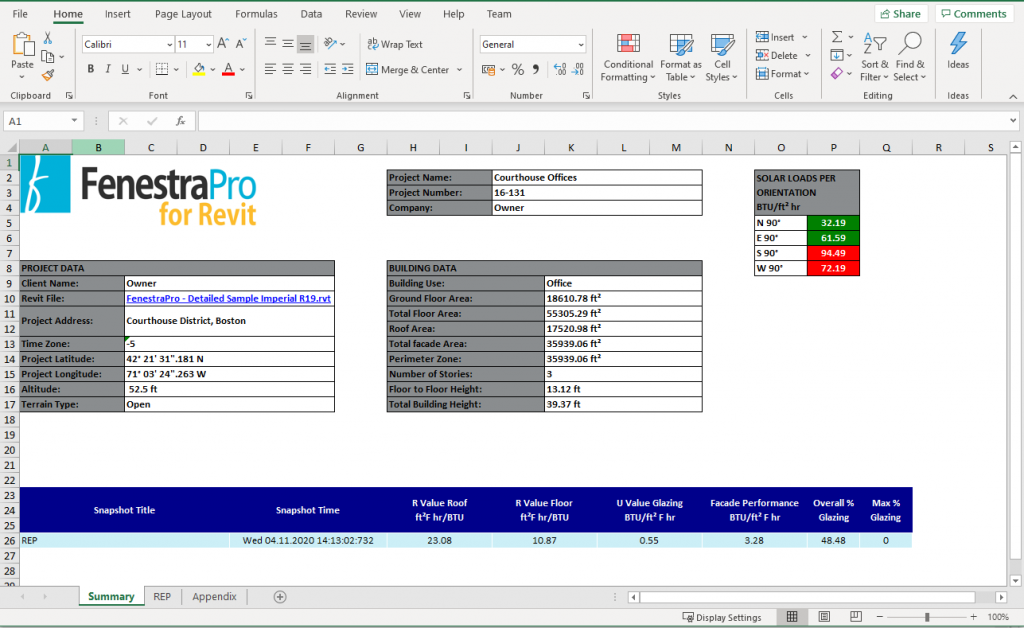Image resolution: width=1024 pixels, height=628 pixels.
Task: Open the Page Layout tab
Action: (184, 14)
